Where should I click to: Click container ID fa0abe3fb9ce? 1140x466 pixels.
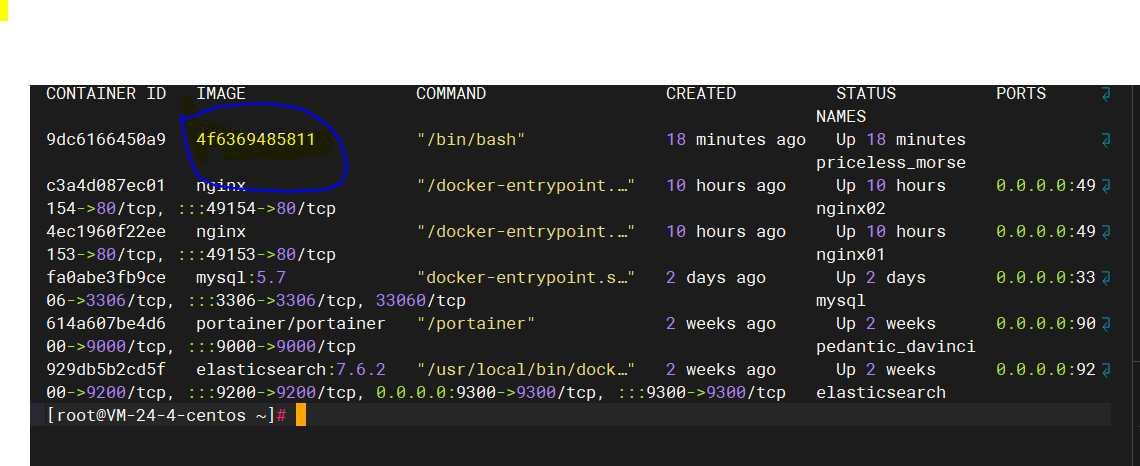(106, 278)
